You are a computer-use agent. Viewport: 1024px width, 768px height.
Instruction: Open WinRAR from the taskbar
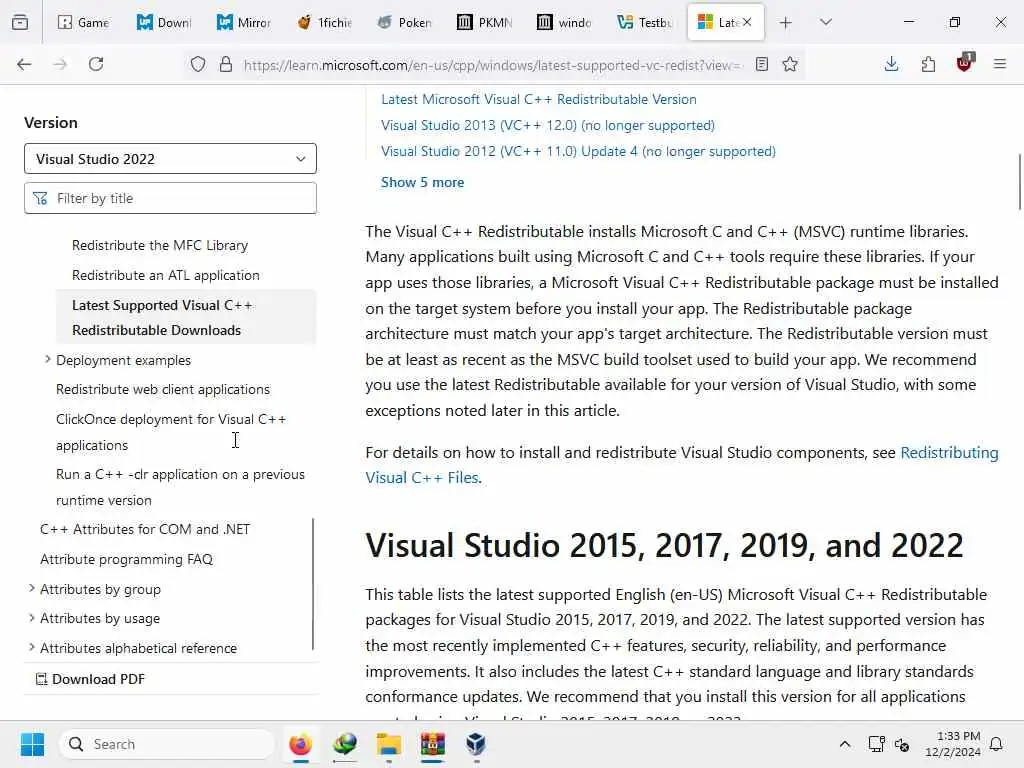[432, 744]
